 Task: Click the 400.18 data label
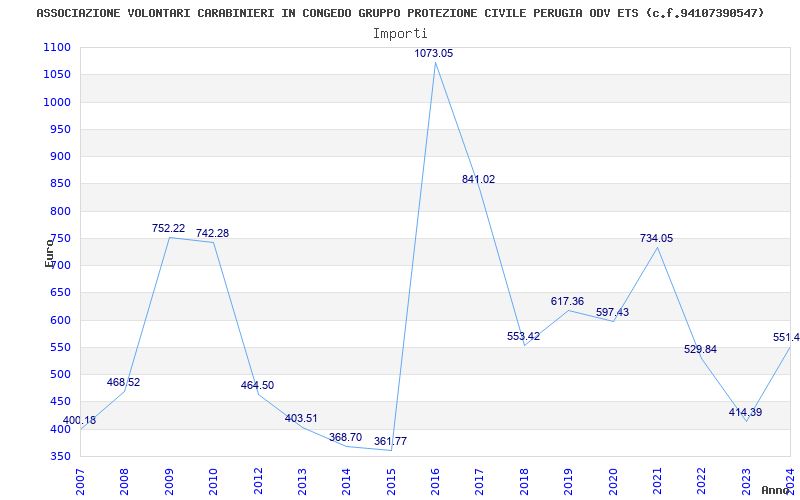pos(79,420)
